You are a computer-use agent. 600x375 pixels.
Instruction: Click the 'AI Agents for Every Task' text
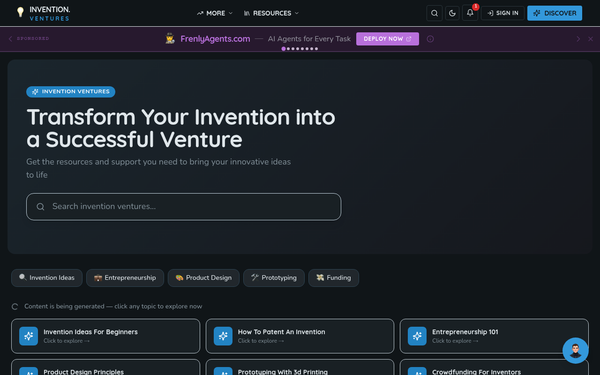[x=309, y=39]
